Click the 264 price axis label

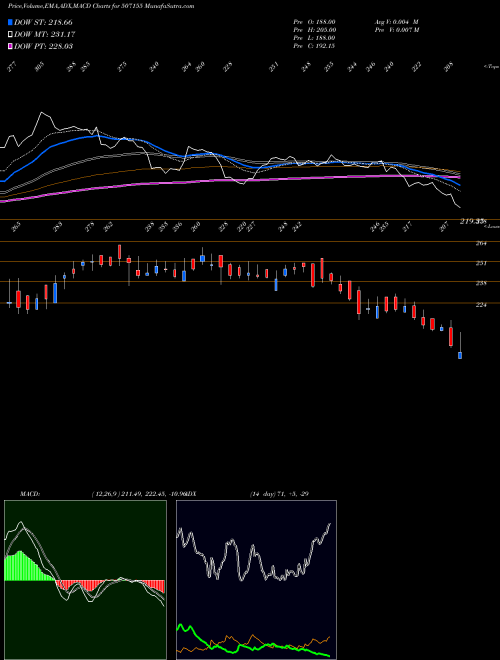click(481, 243)
